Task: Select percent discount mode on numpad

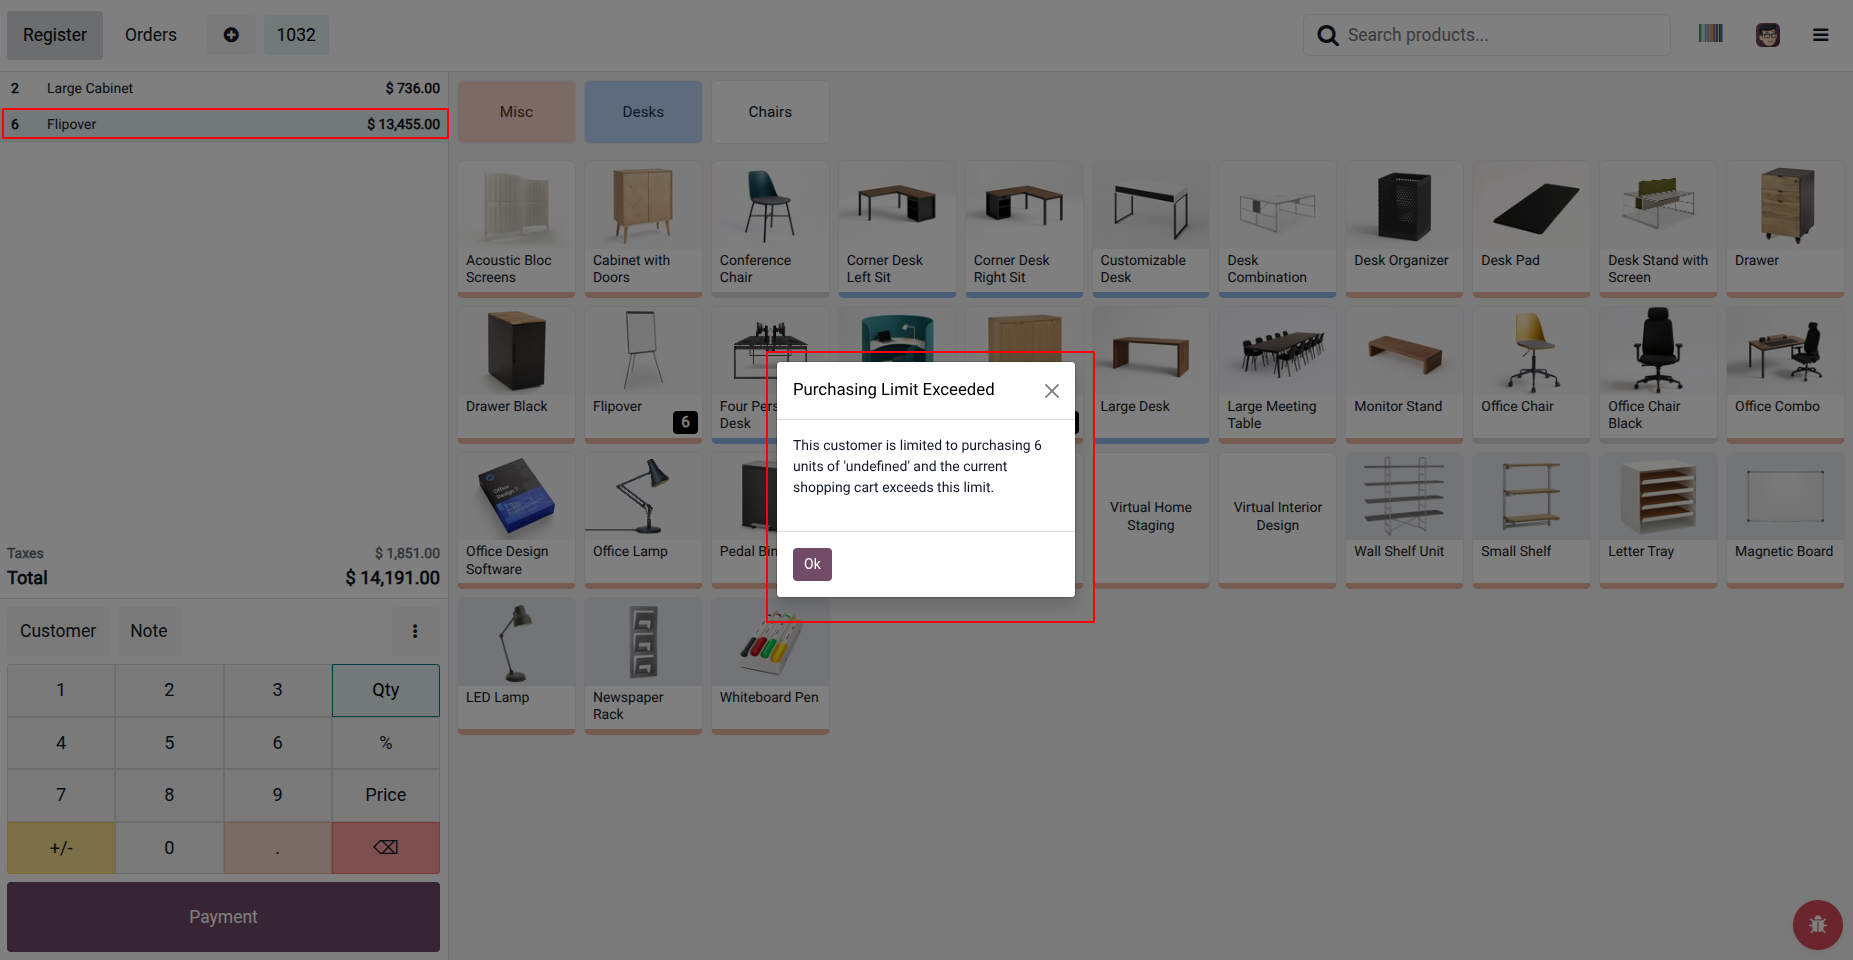Action: point(386,743)
